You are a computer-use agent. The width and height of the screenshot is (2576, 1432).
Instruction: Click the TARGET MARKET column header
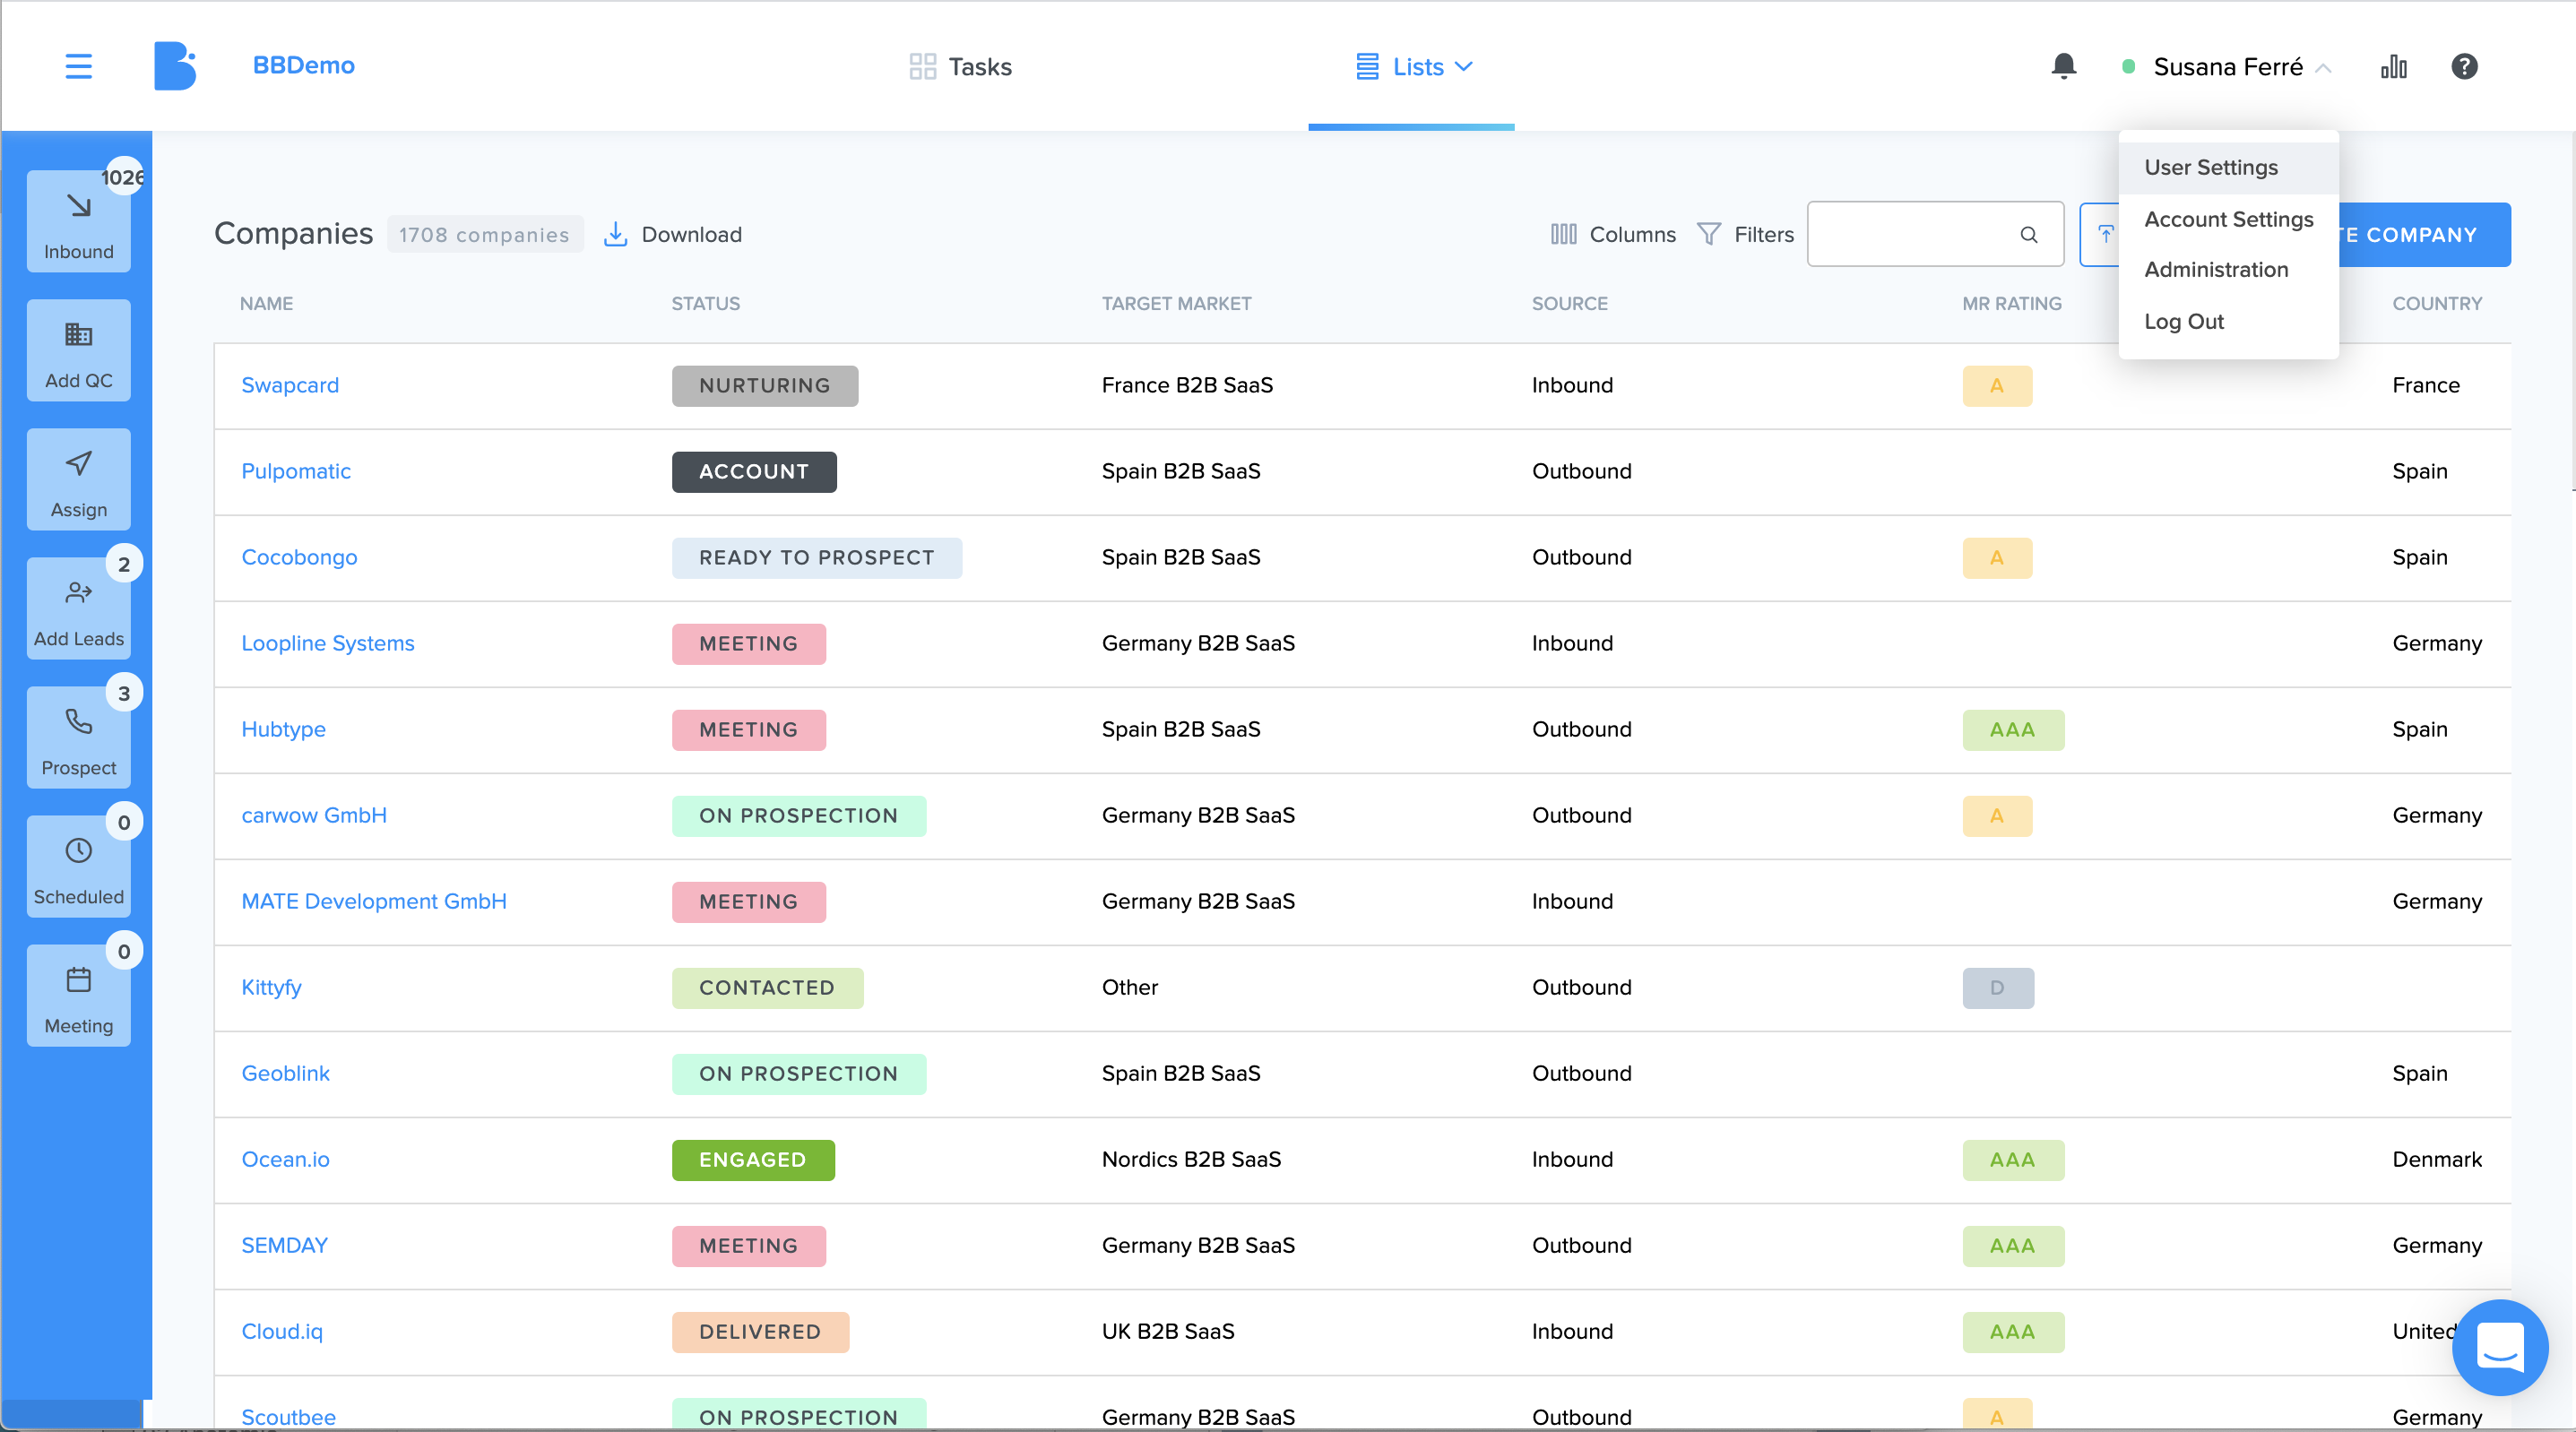tap(1176, 303)
